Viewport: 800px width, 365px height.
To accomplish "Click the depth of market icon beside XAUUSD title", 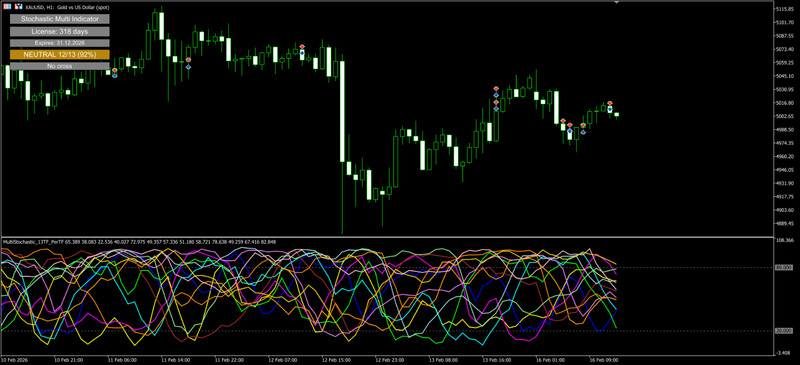I will pos(17,7).
